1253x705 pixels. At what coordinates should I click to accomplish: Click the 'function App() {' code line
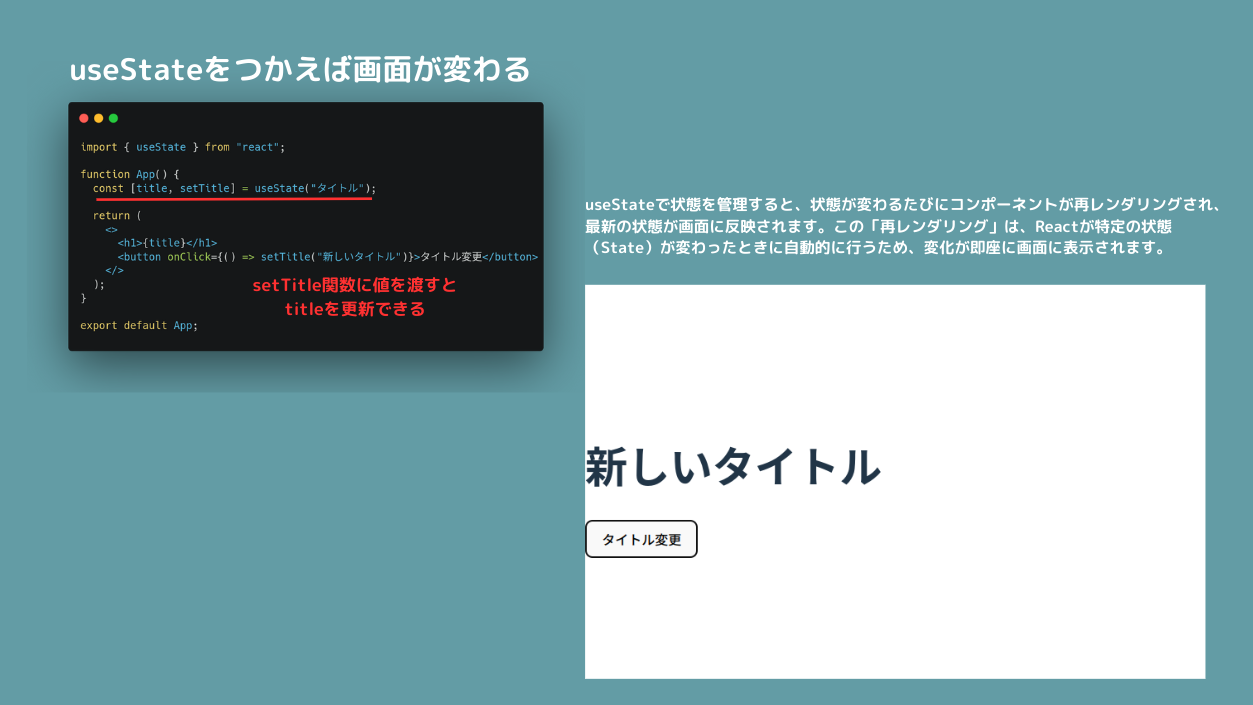click(130, 174)
